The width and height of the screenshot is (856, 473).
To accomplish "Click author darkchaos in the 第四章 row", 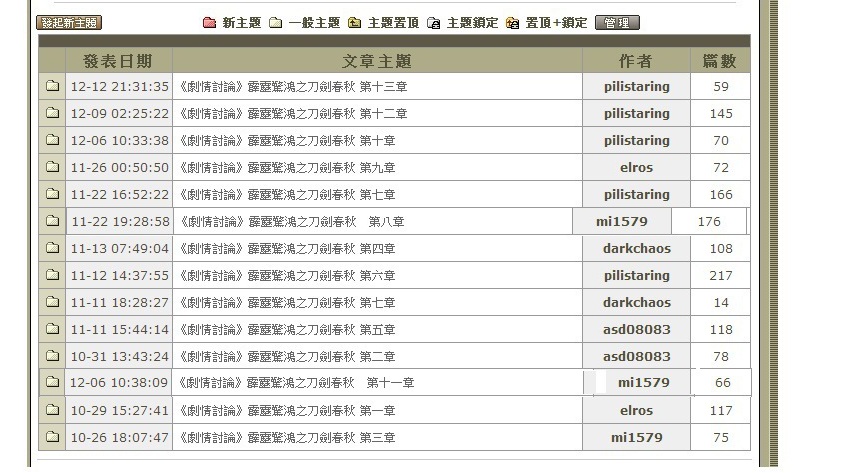I will pos(637,249).
